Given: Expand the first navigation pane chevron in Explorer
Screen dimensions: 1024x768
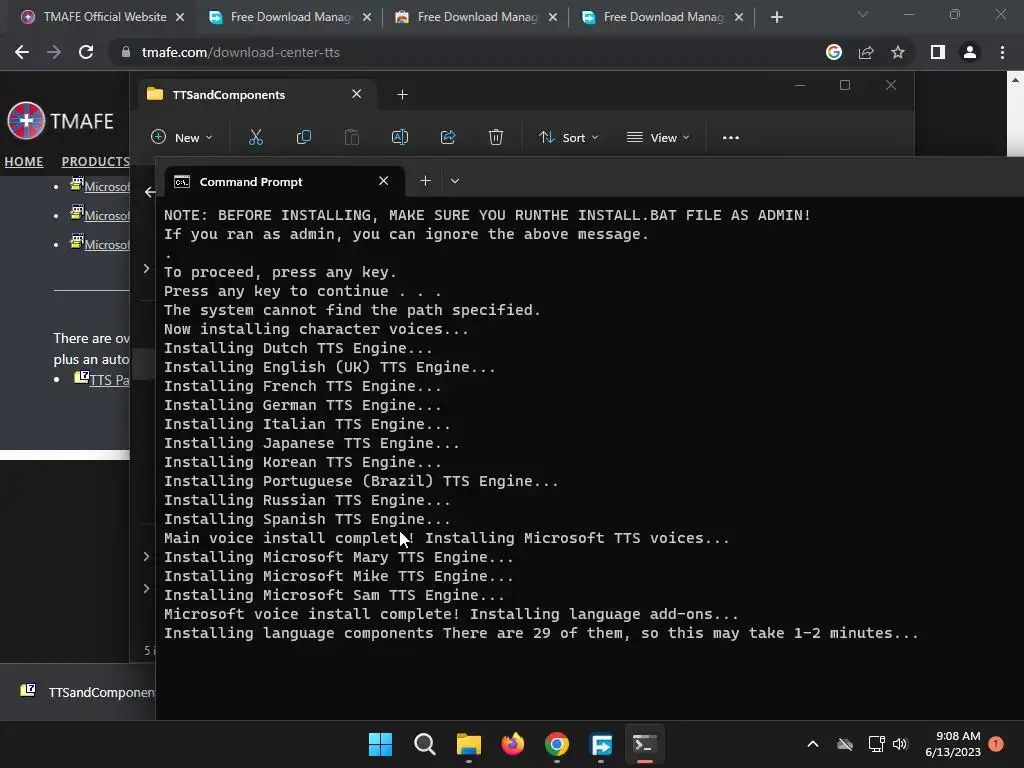Looking at the screenshot, I should click(x=146, y=268).
